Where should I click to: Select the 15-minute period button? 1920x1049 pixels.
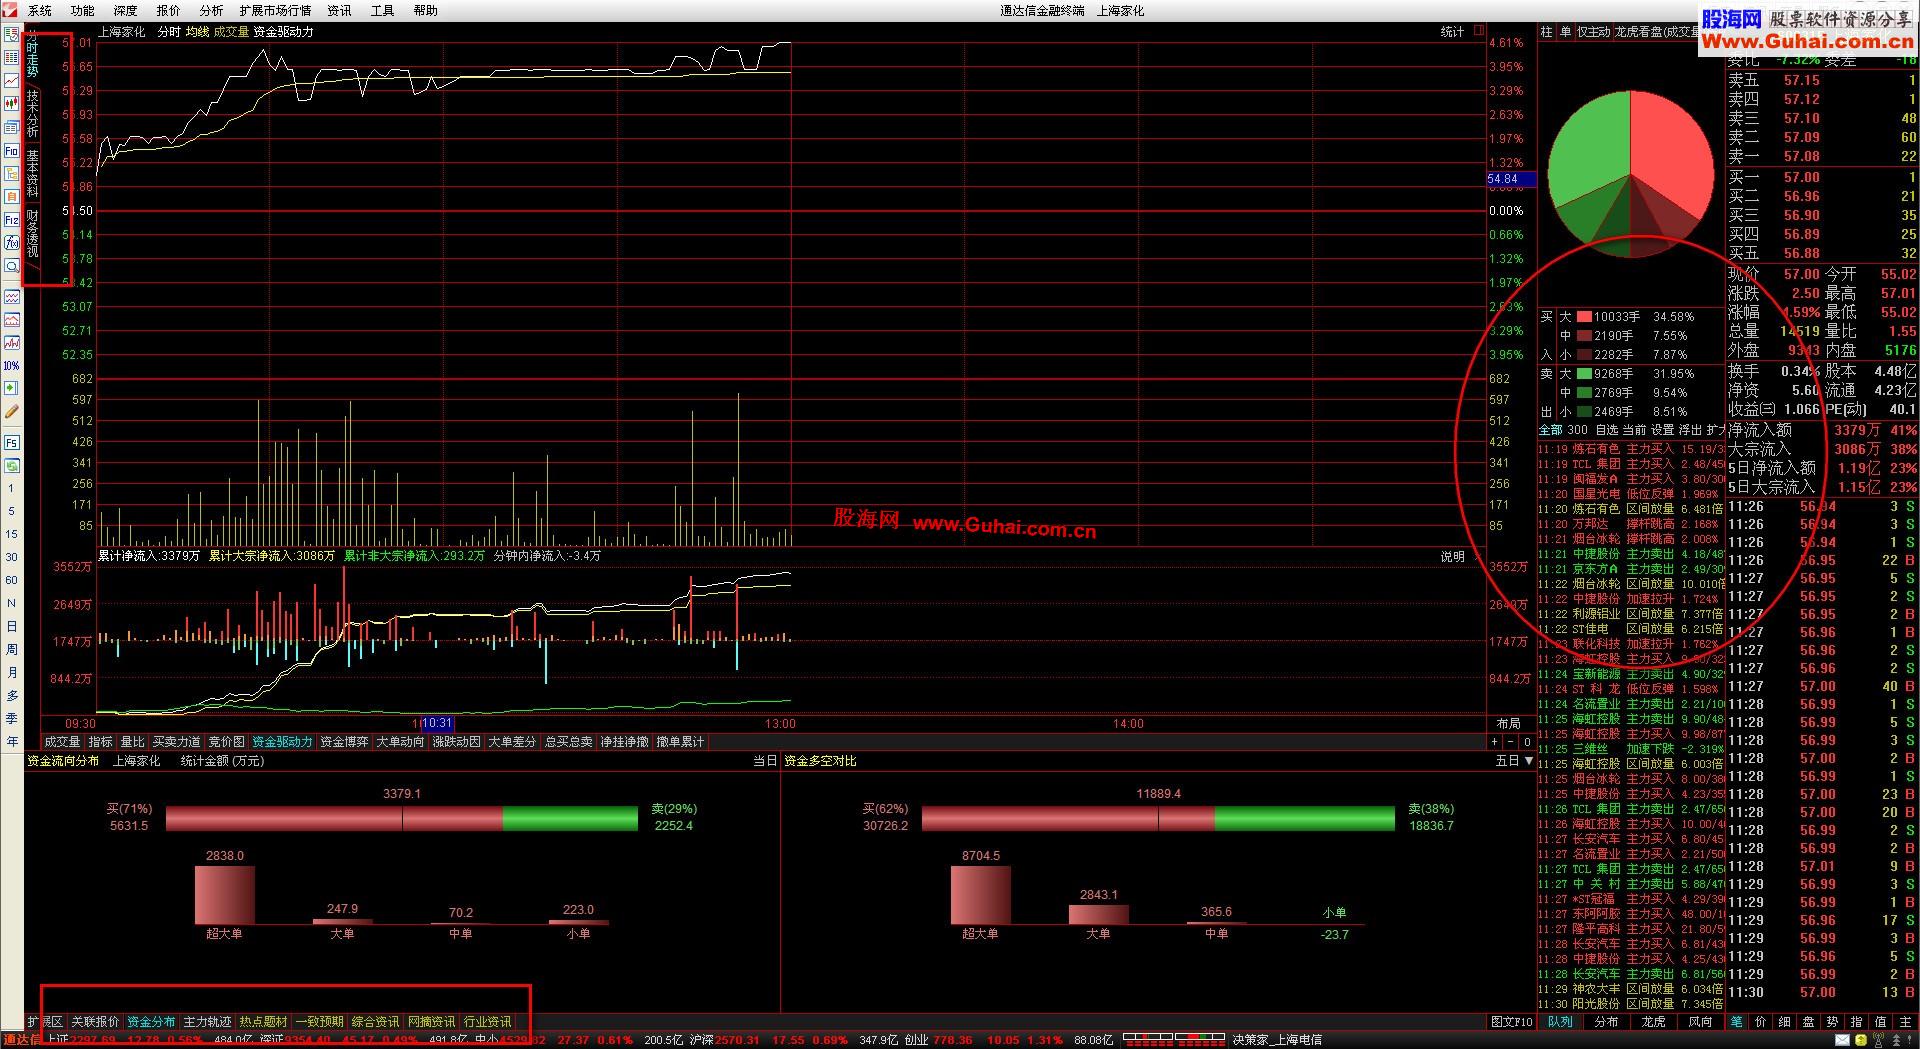point(11,534)
